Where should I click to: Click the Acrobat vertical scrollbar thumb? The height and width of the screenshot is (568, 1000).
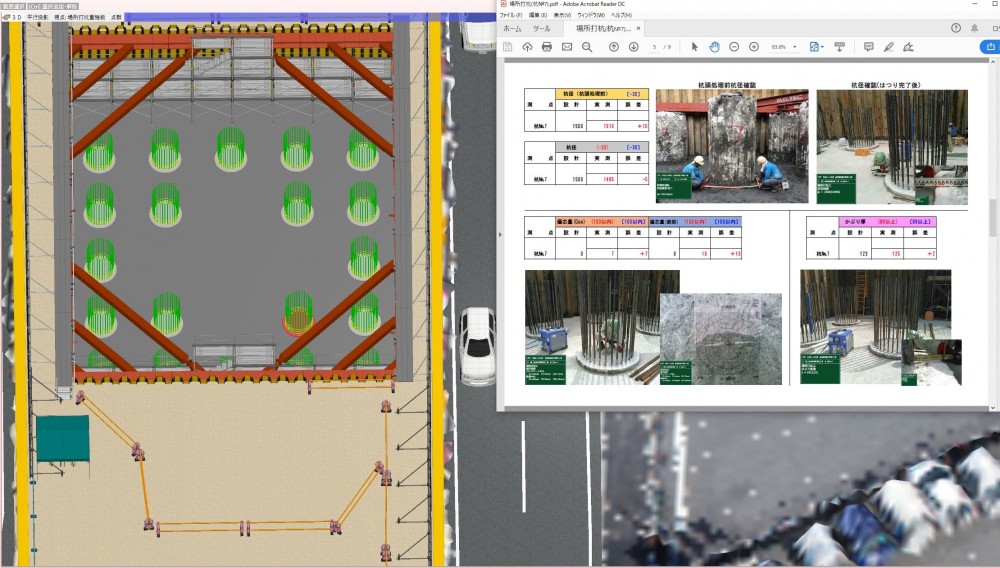tap(993, 217)
